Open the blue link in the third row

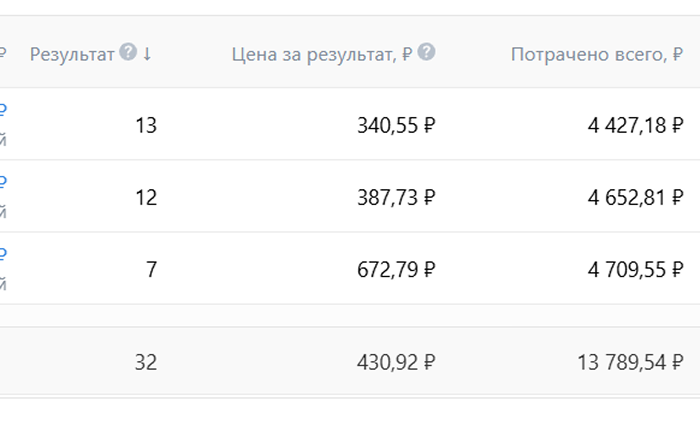pyautogui.click(x=3, y=254)
